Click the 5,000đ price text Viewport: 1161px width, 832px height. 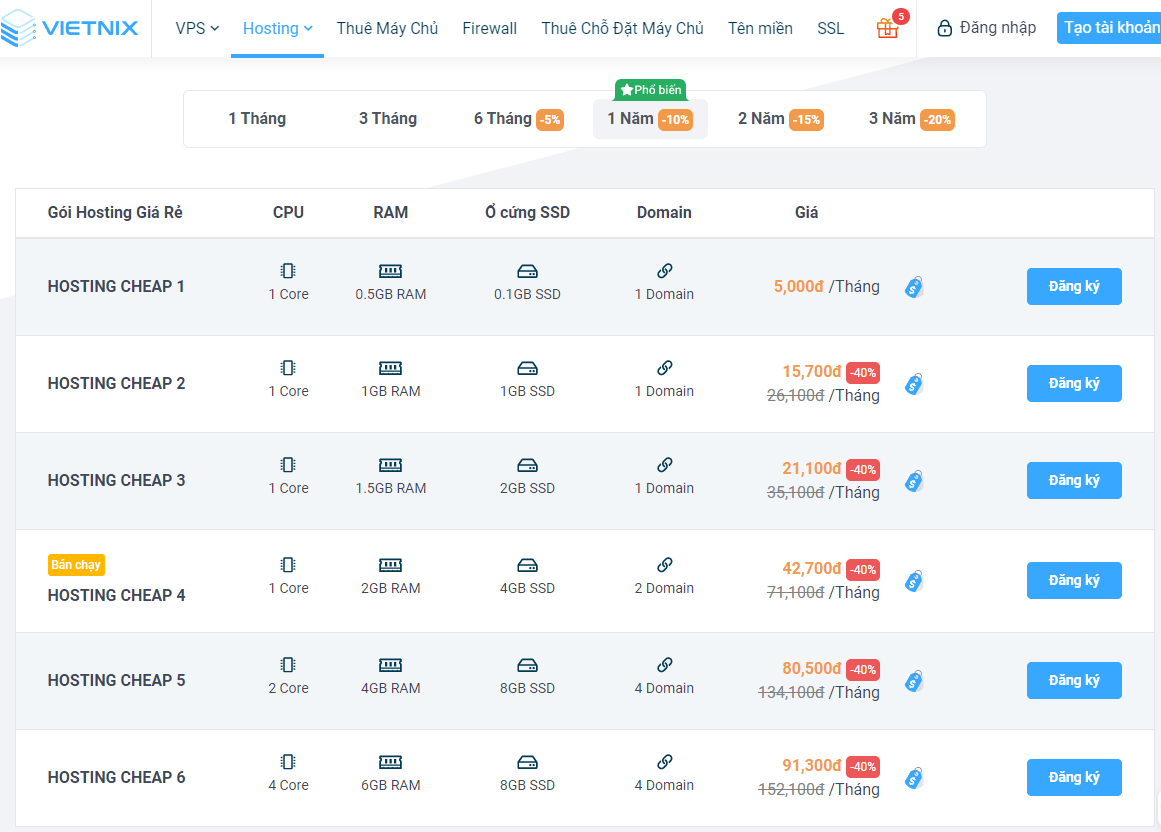798,286
